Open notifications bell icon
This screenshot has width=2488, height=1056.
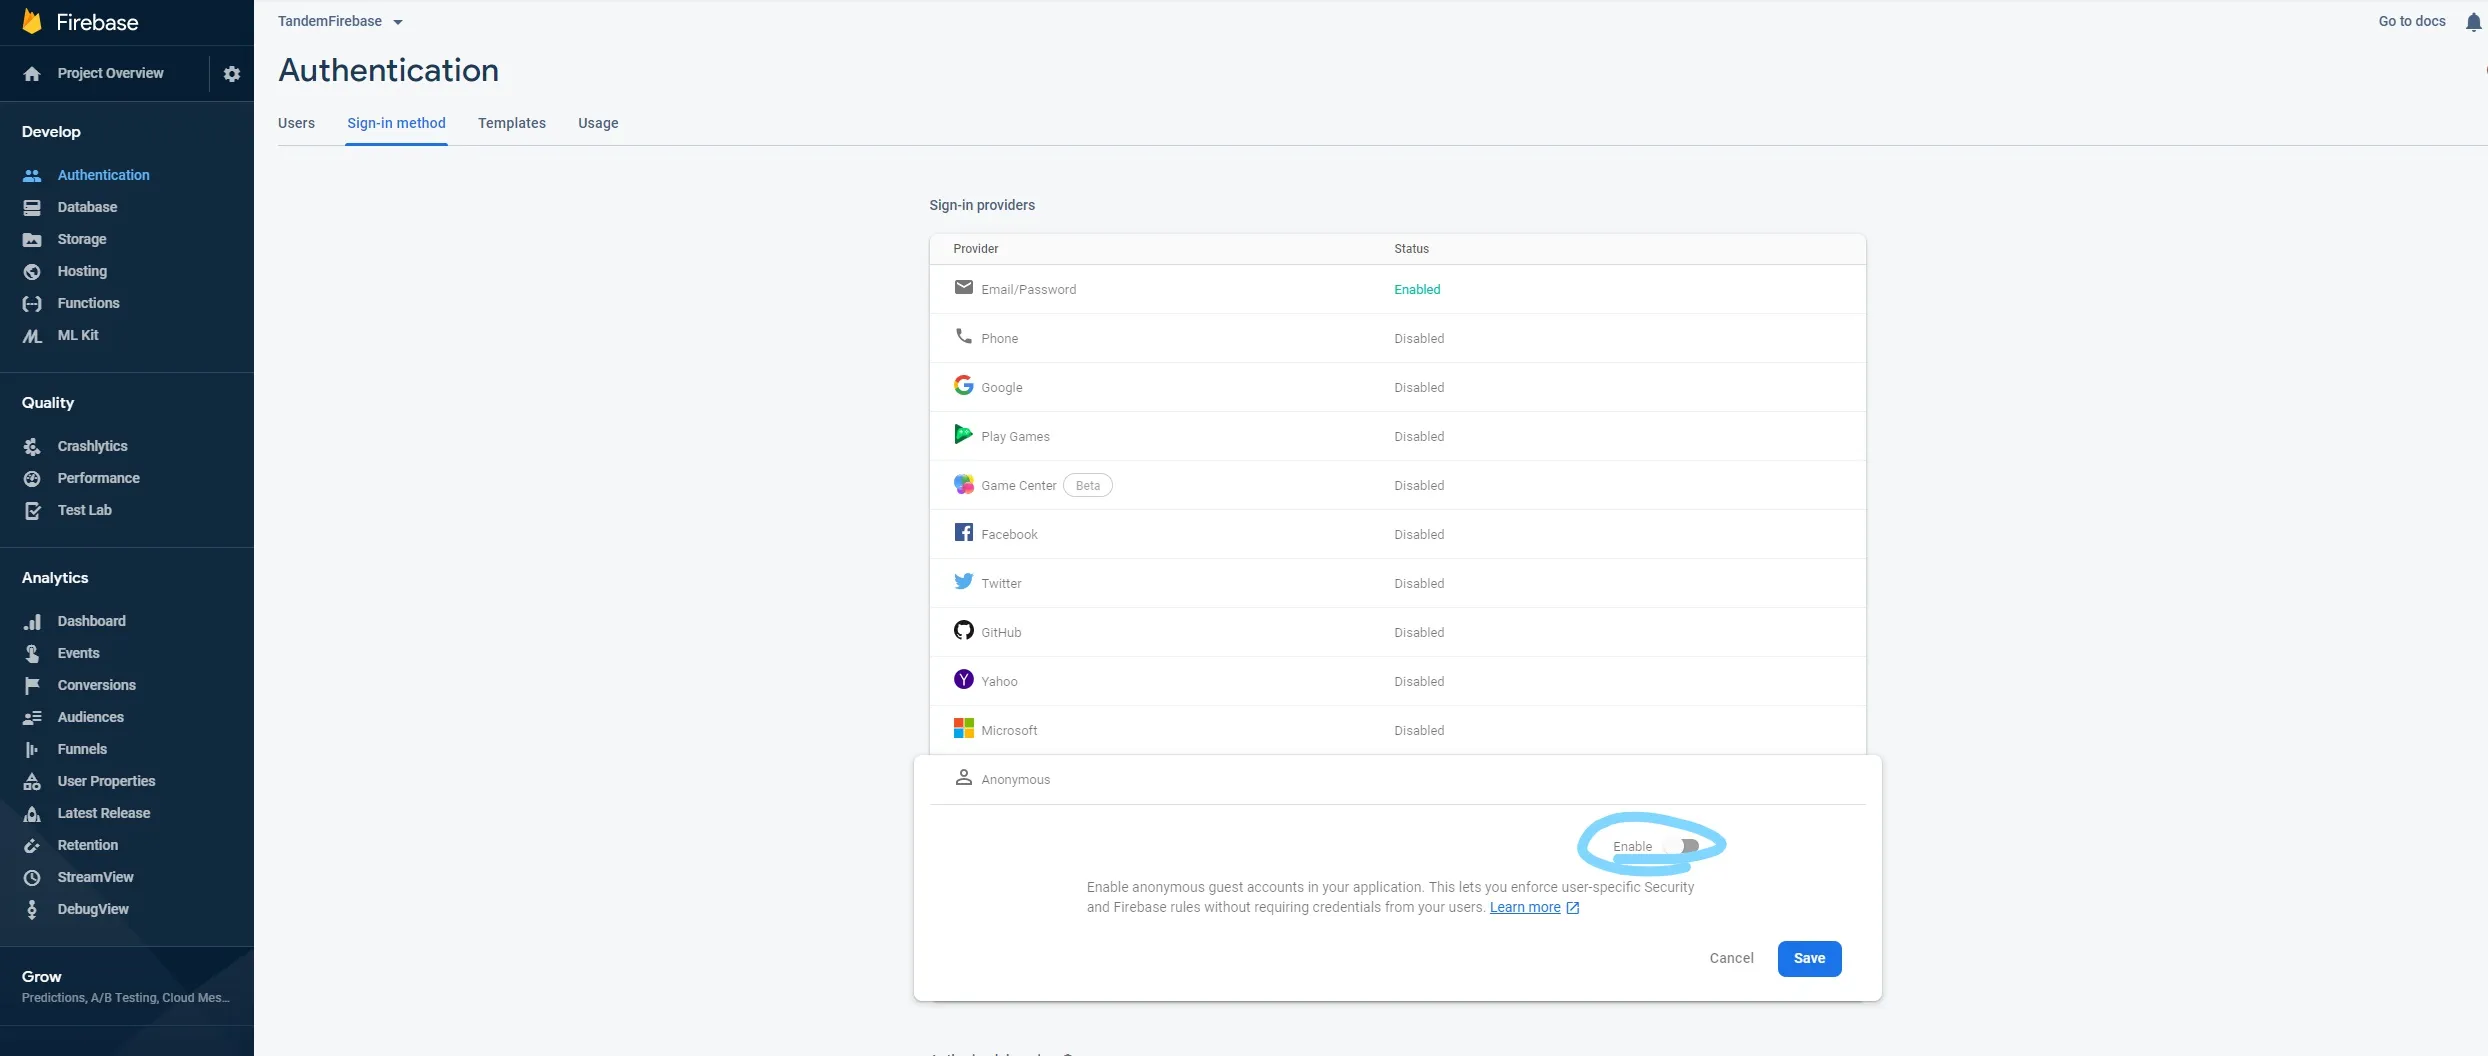tap(2473, 22)
